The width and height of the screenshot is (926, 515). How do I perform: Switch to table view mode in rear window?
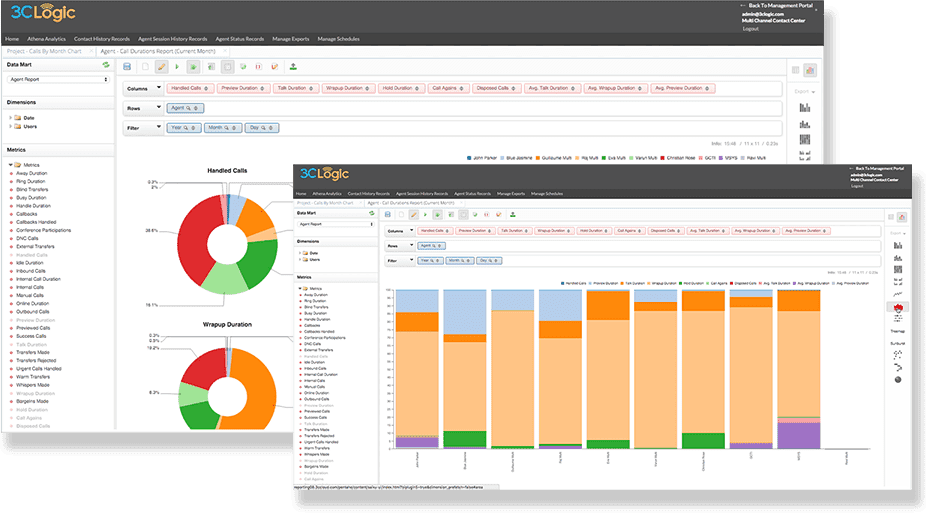click(795, 70)
